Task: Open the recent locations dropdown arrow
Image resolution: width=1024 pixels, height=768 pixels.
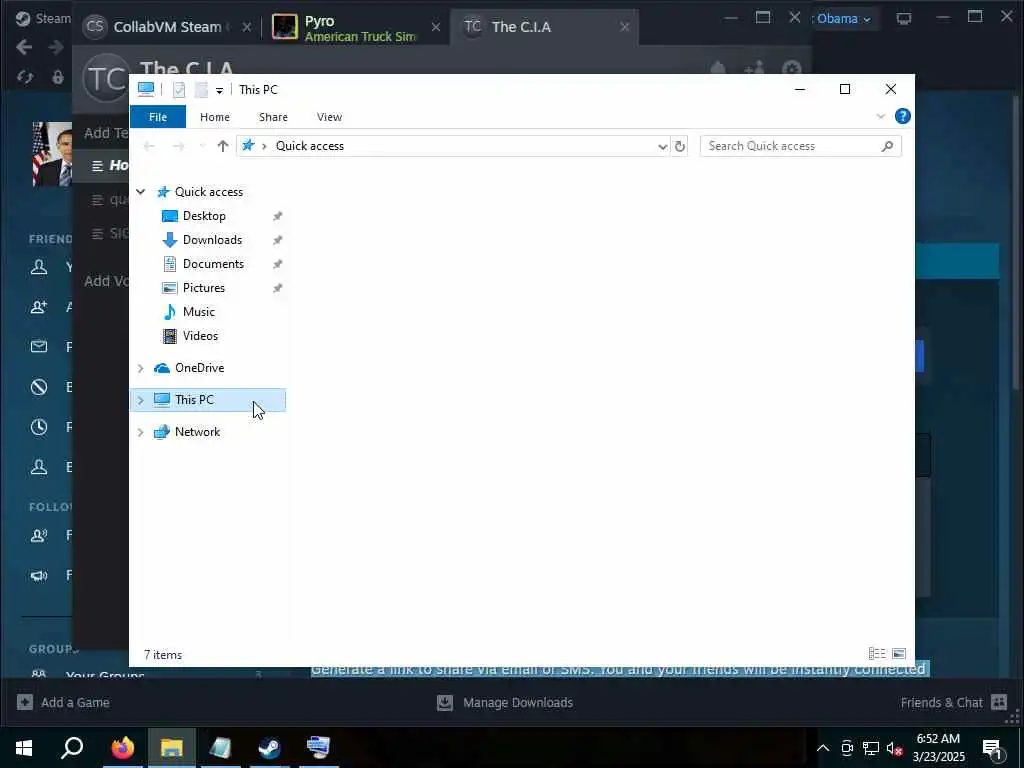Action: point(202,146)
